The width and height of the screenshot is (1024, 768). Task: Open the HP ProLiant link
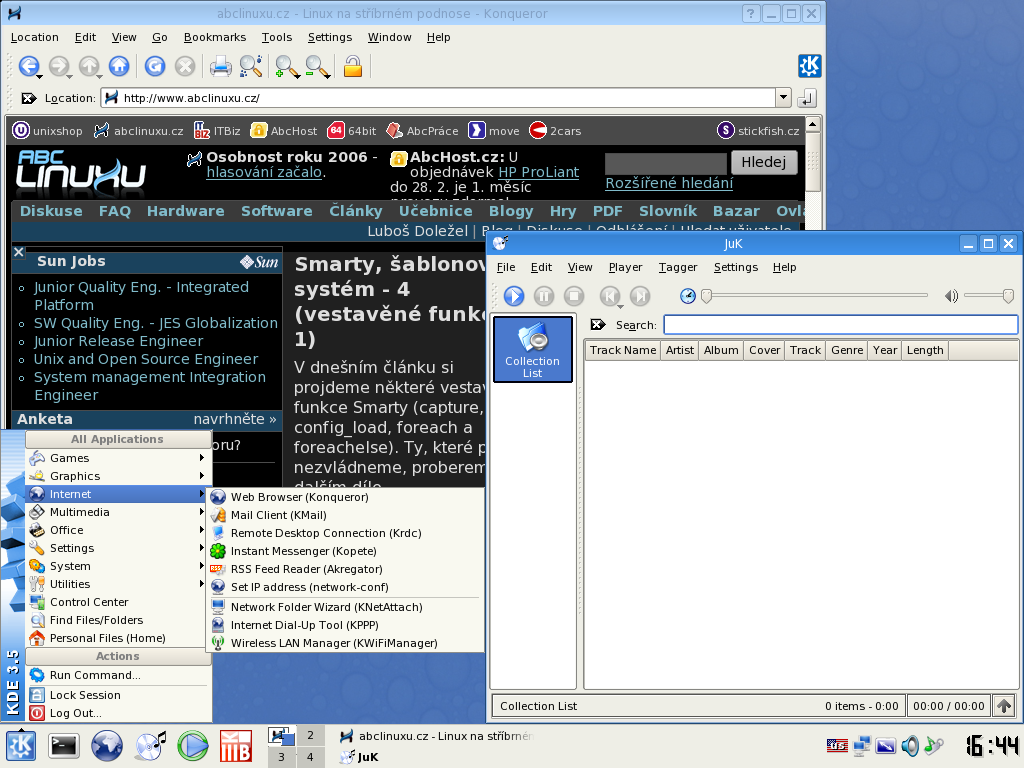pyautogui.click(x=539, y=172)
